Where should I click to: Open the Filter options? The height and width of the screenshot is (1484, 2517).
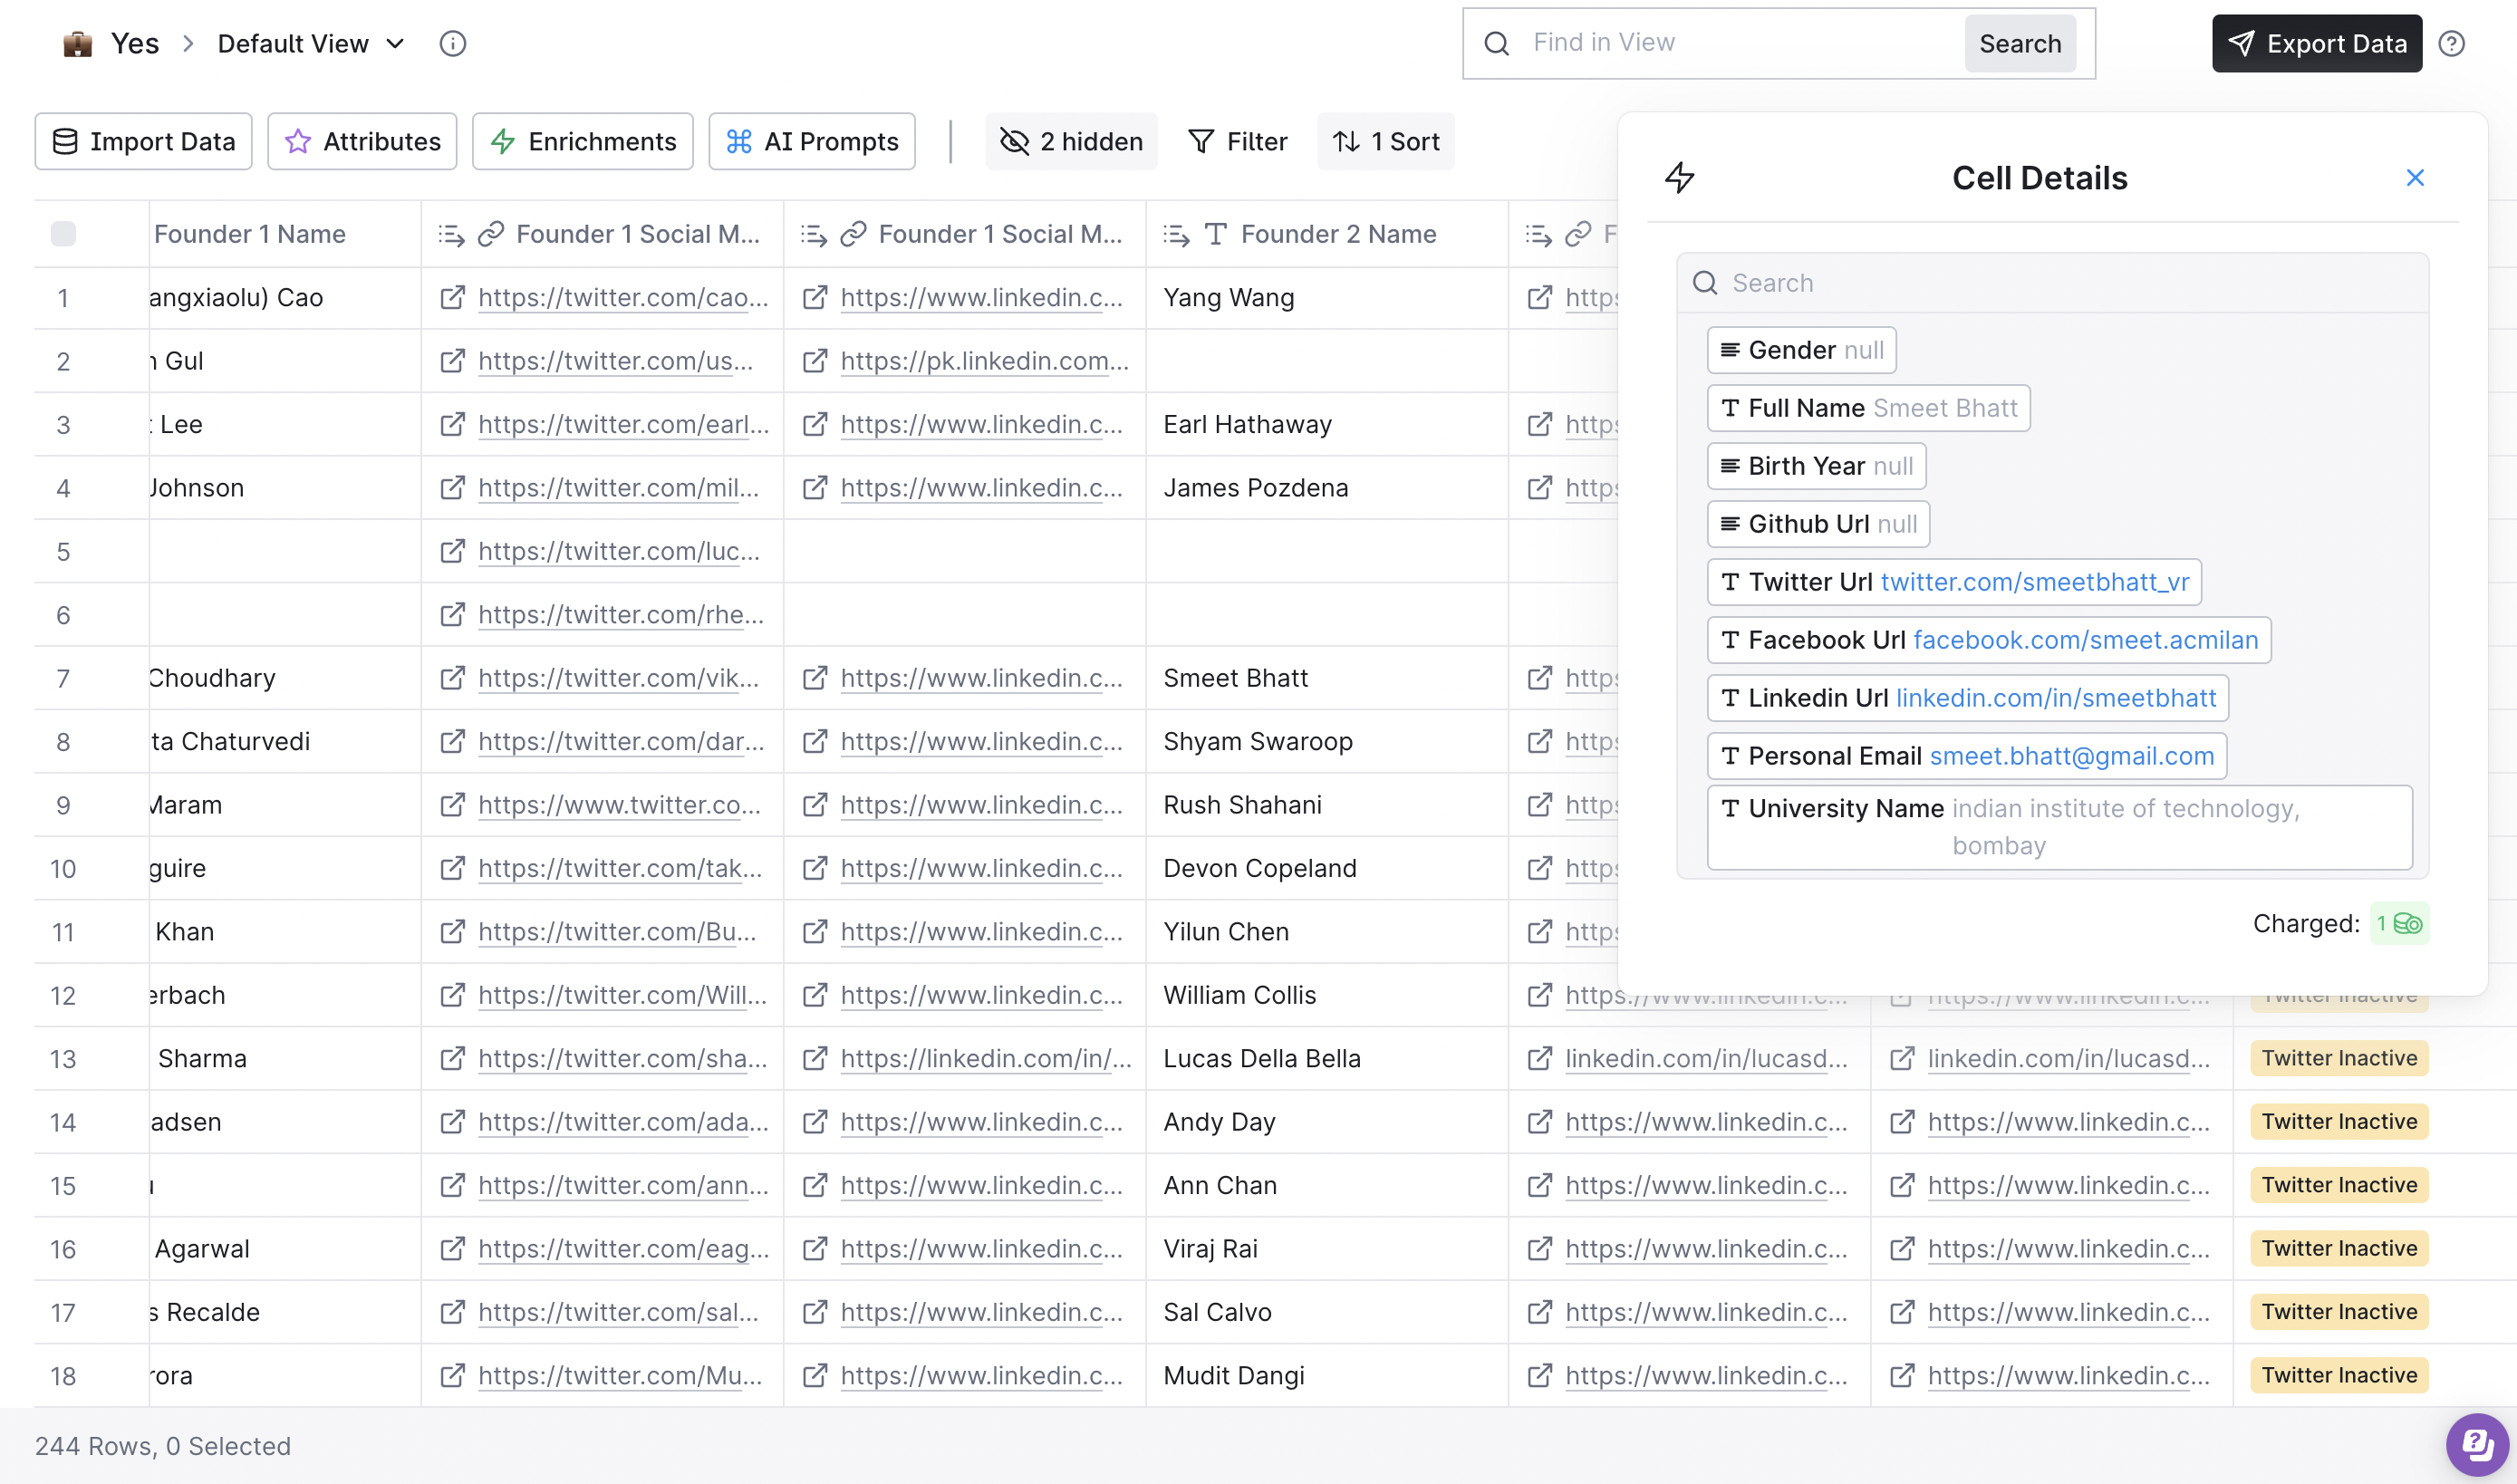coord(1237,142)
